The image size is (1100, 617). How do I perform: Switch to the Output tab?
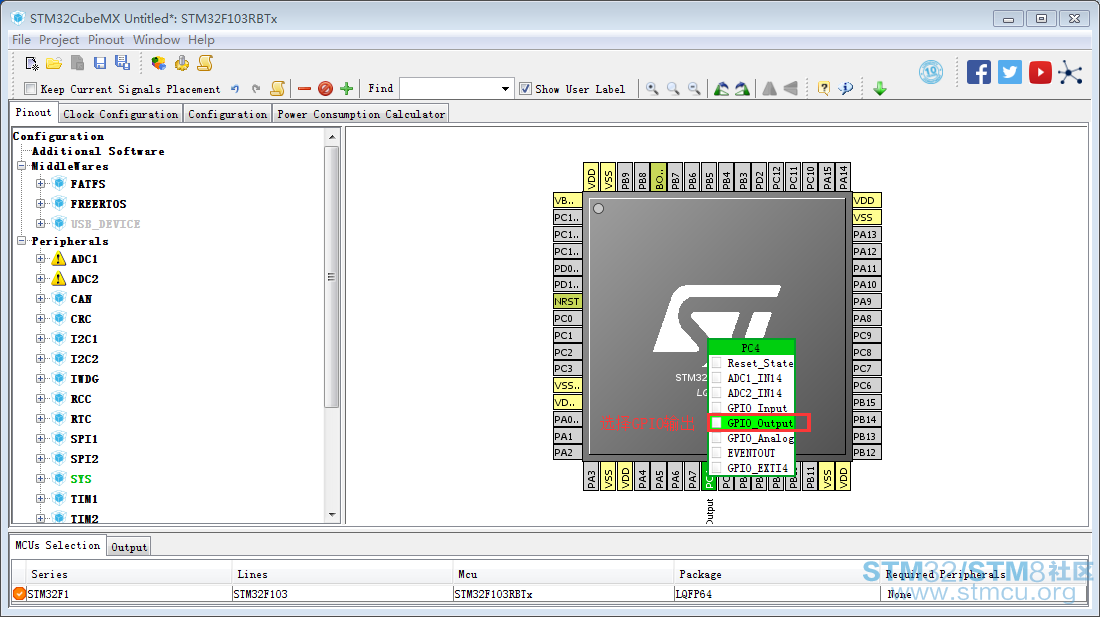tap(129, 547)
